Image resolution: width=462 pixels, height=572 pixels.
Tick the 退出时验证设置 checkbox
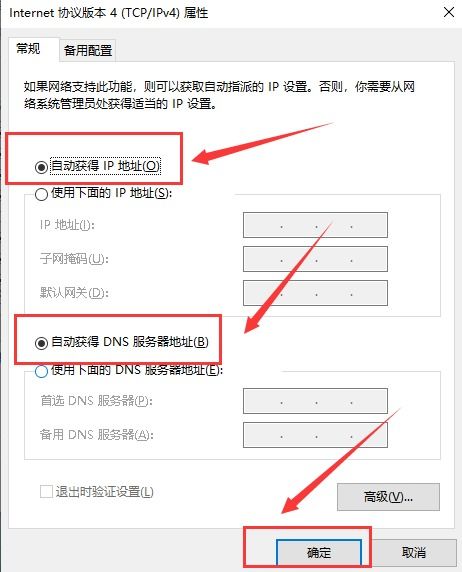point(46,491)
